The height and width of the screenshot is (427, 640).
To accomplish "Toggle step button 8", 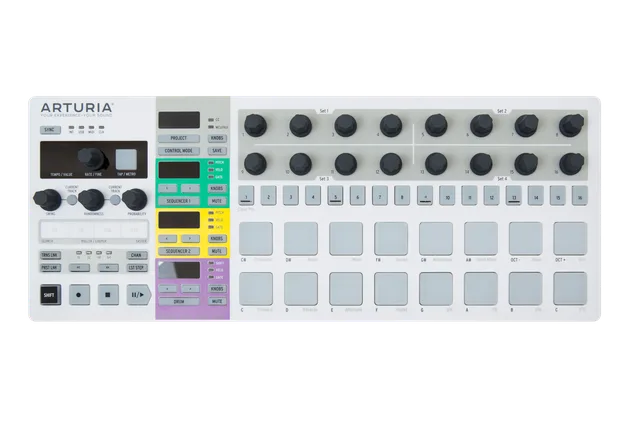I will pos(402,196).
